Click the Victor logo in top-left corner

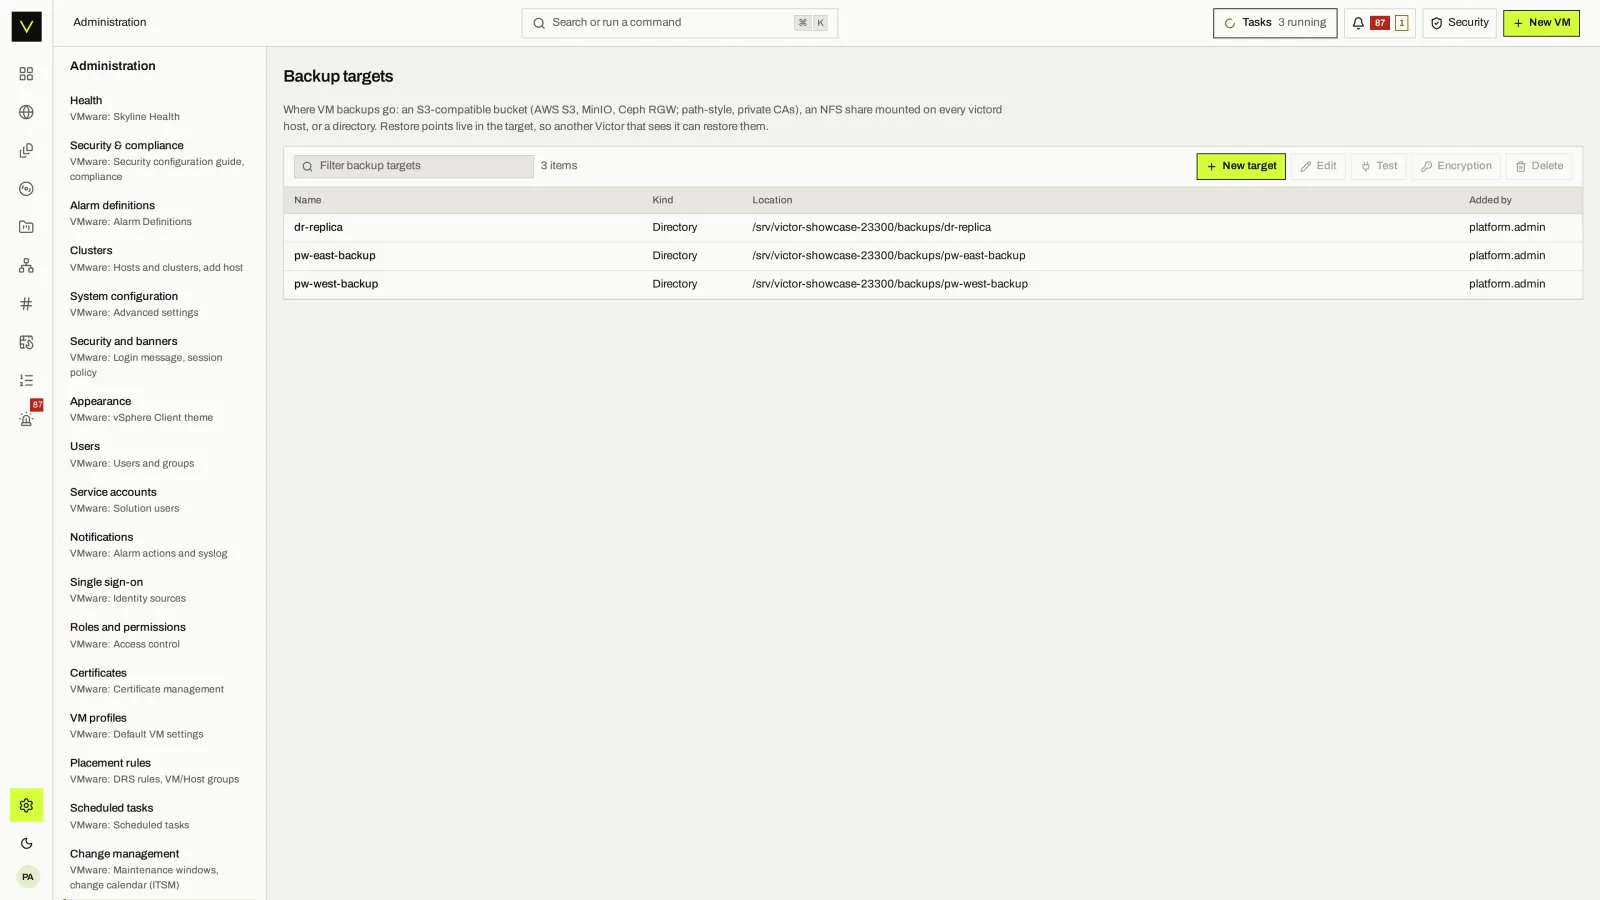pos(26,26)
